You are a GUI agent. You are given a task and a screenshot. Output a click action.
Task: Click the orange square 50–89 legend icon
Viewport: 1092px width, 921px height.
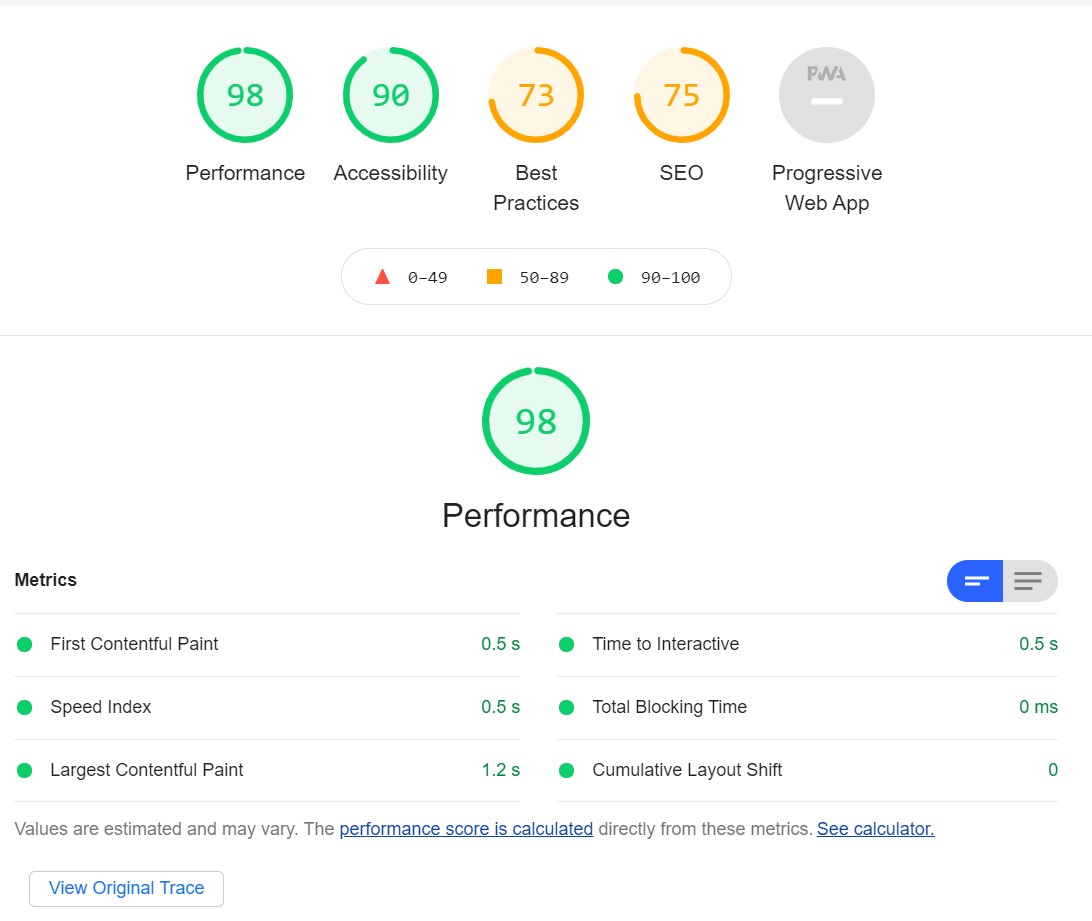(494, 277)
